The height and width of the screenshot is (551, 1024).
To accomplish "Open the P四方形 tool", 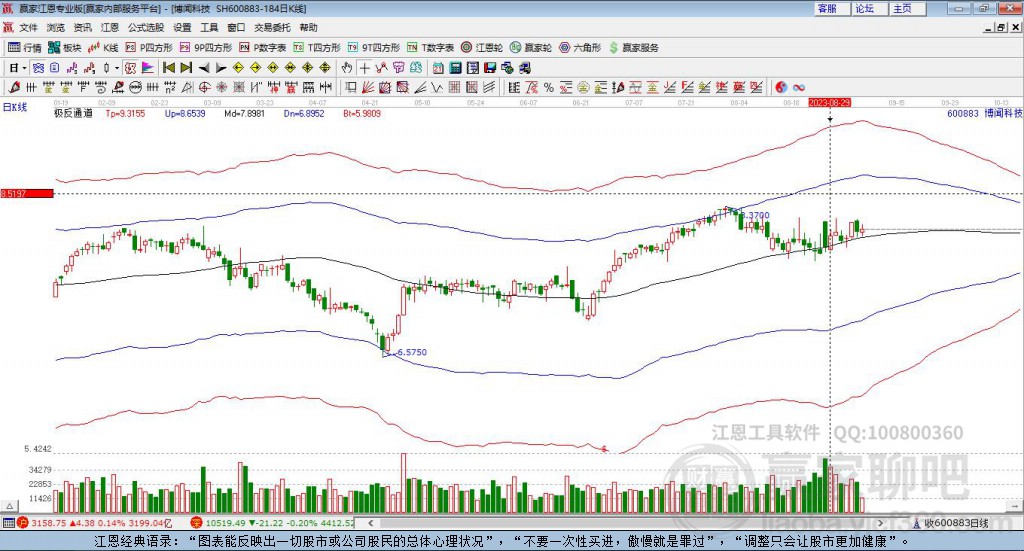I will 149,48.
